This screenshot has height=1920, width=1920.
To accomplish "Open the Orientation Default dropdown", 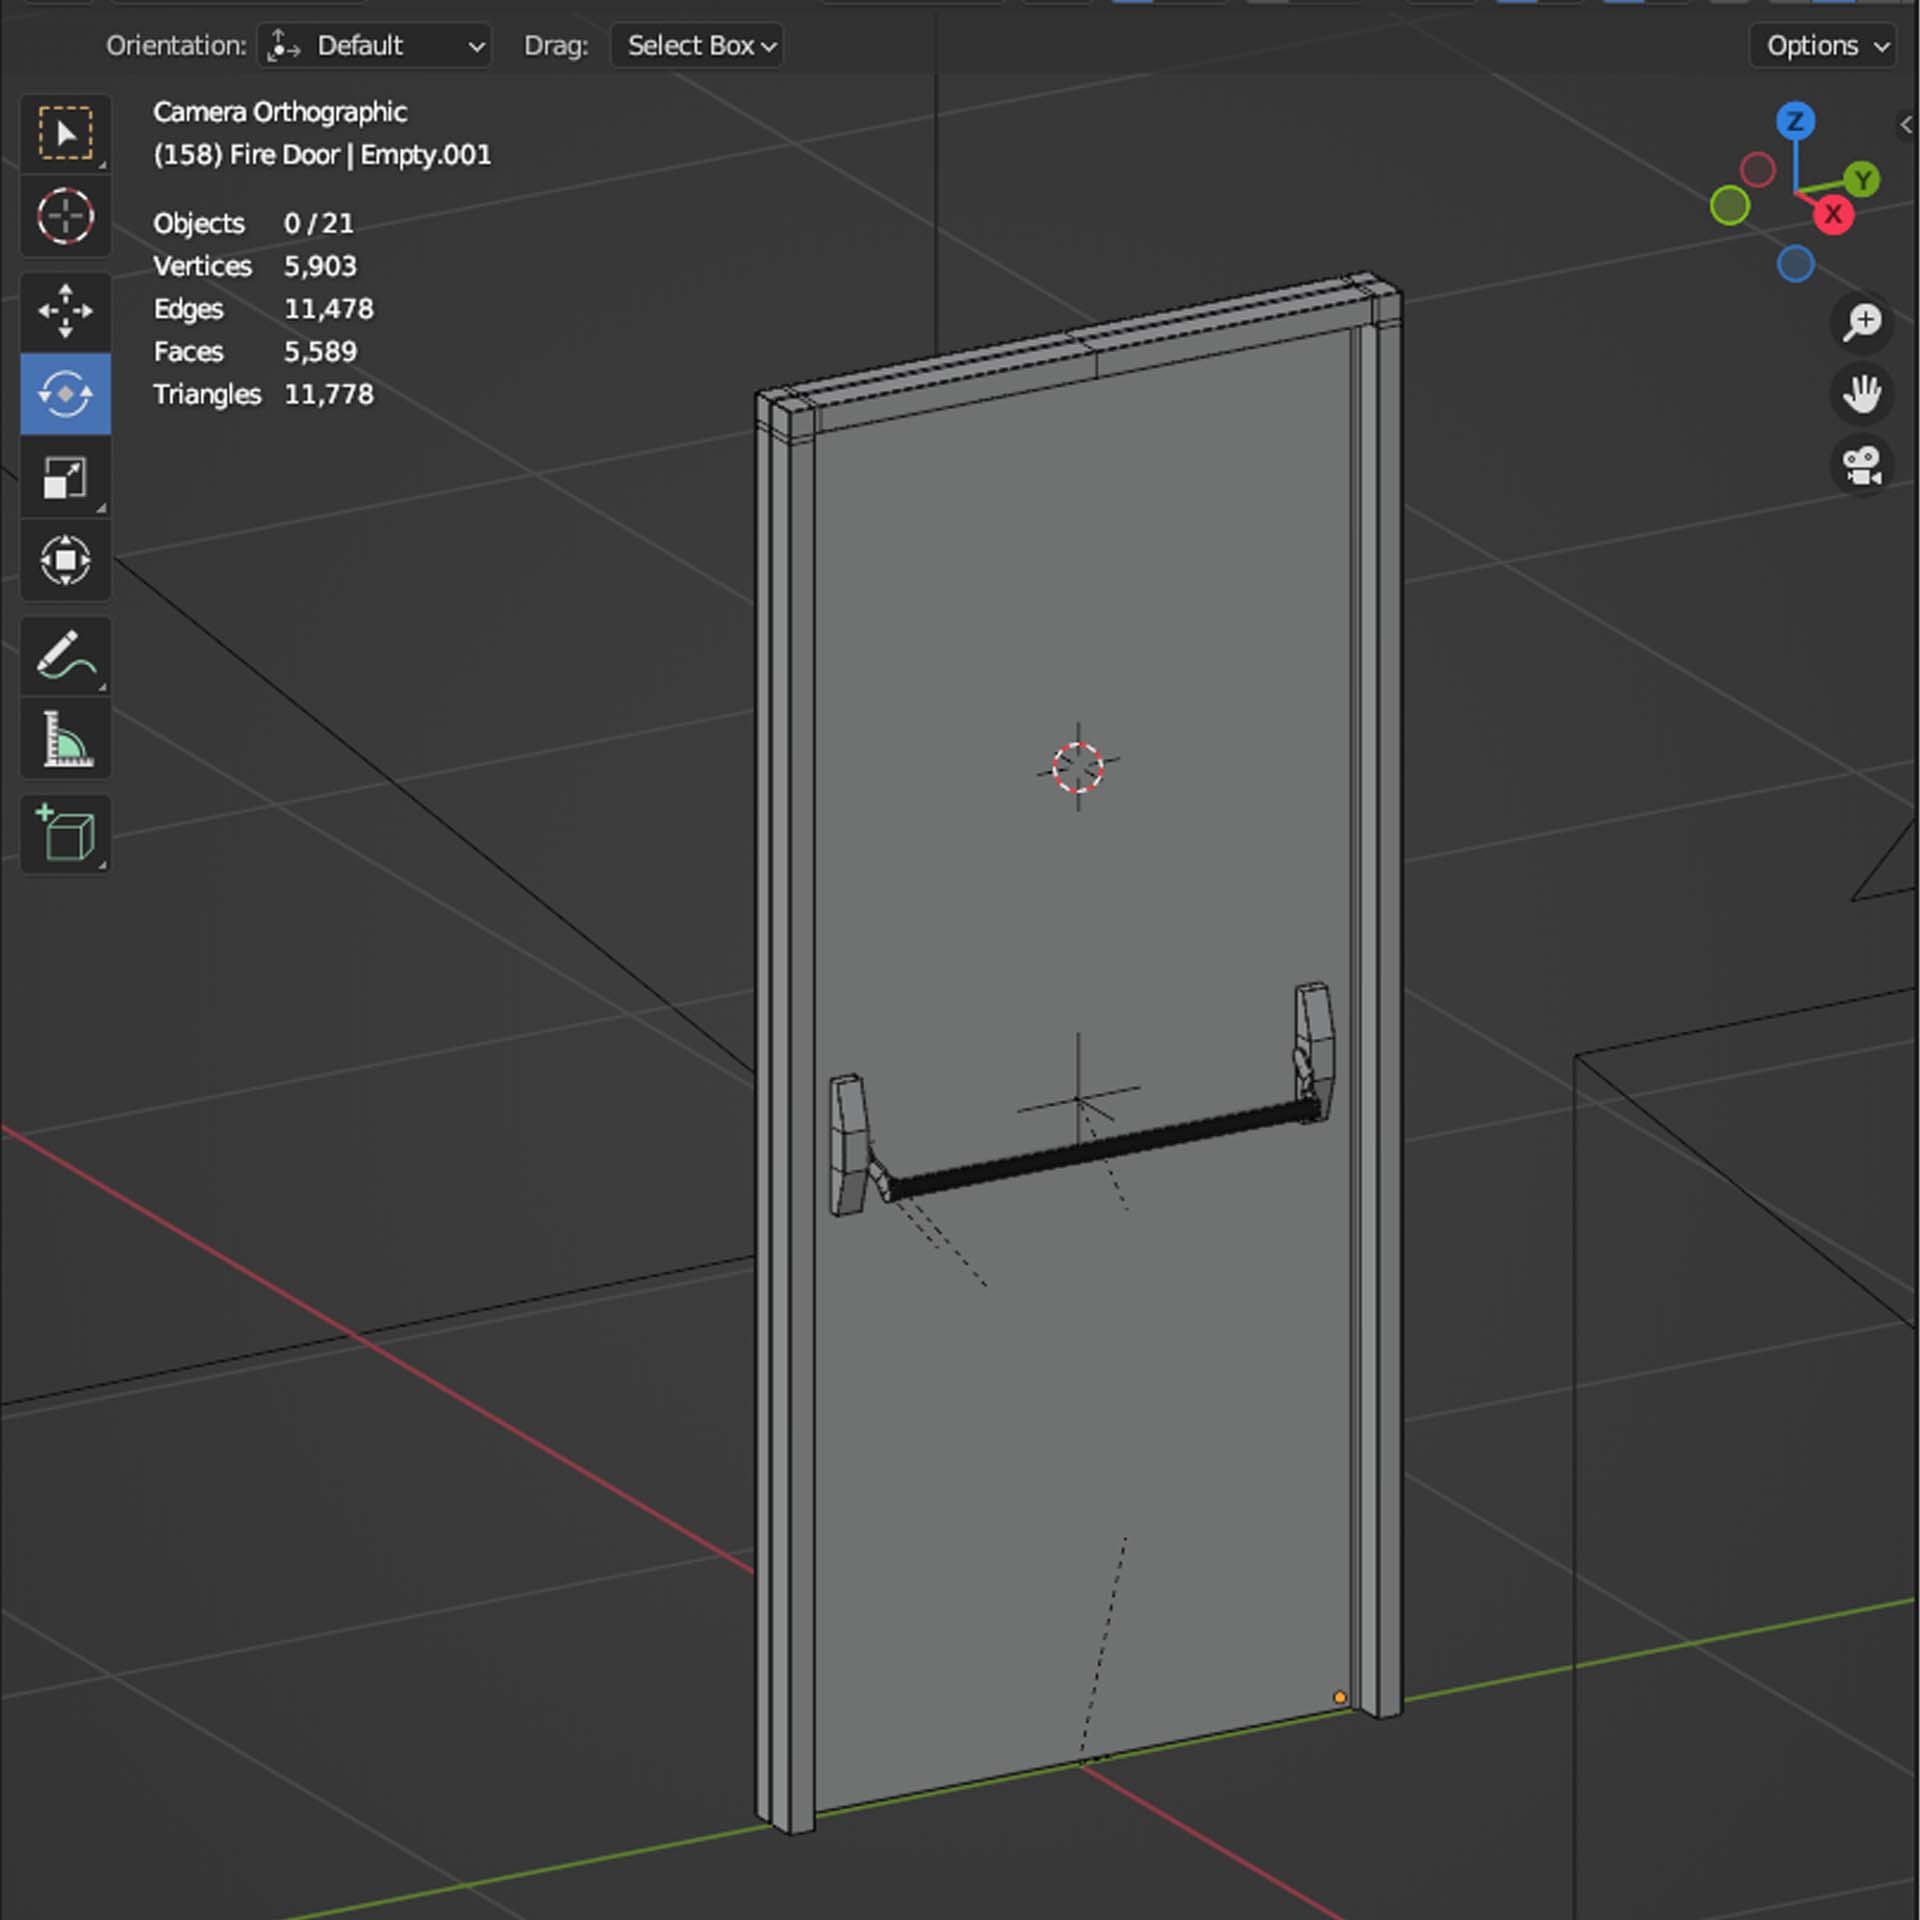I will (x=375, y=46).
